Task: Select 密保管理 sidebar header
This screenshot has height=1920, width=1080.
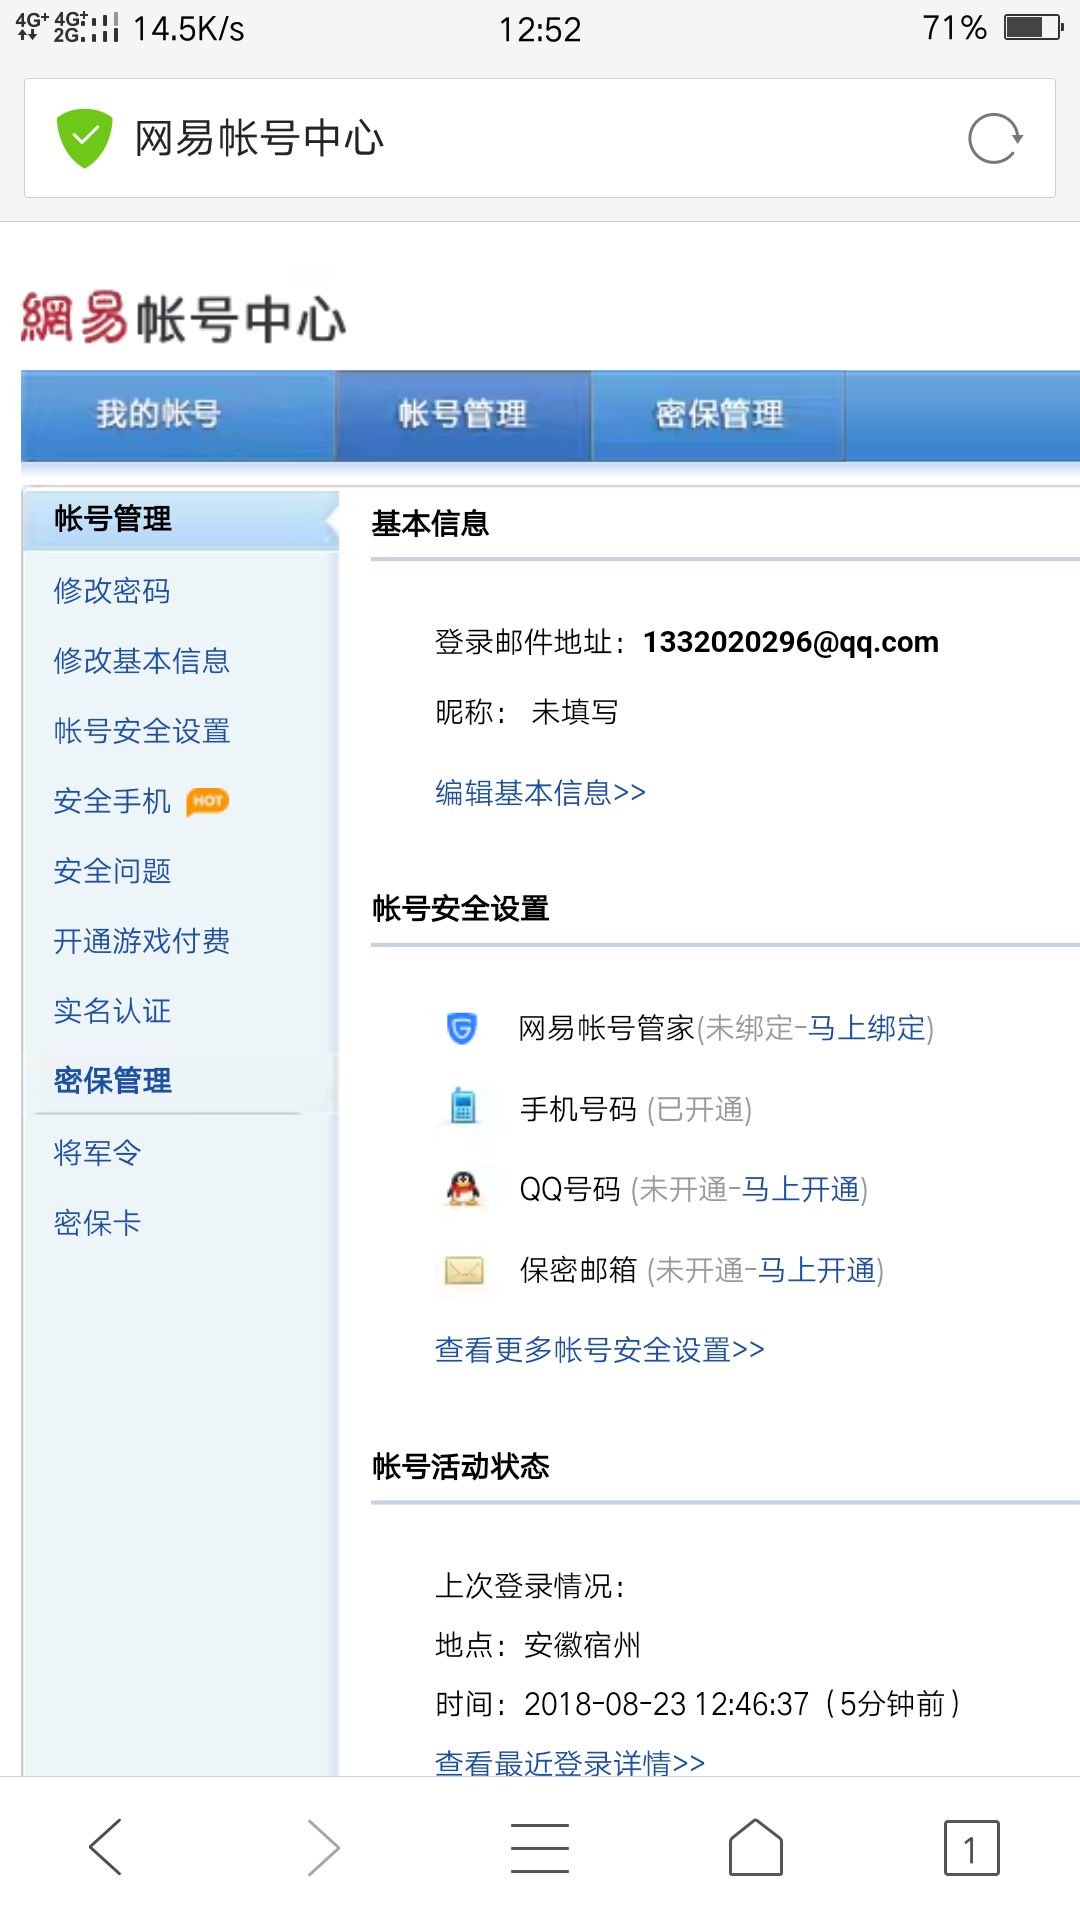Action: (113, 1081)
